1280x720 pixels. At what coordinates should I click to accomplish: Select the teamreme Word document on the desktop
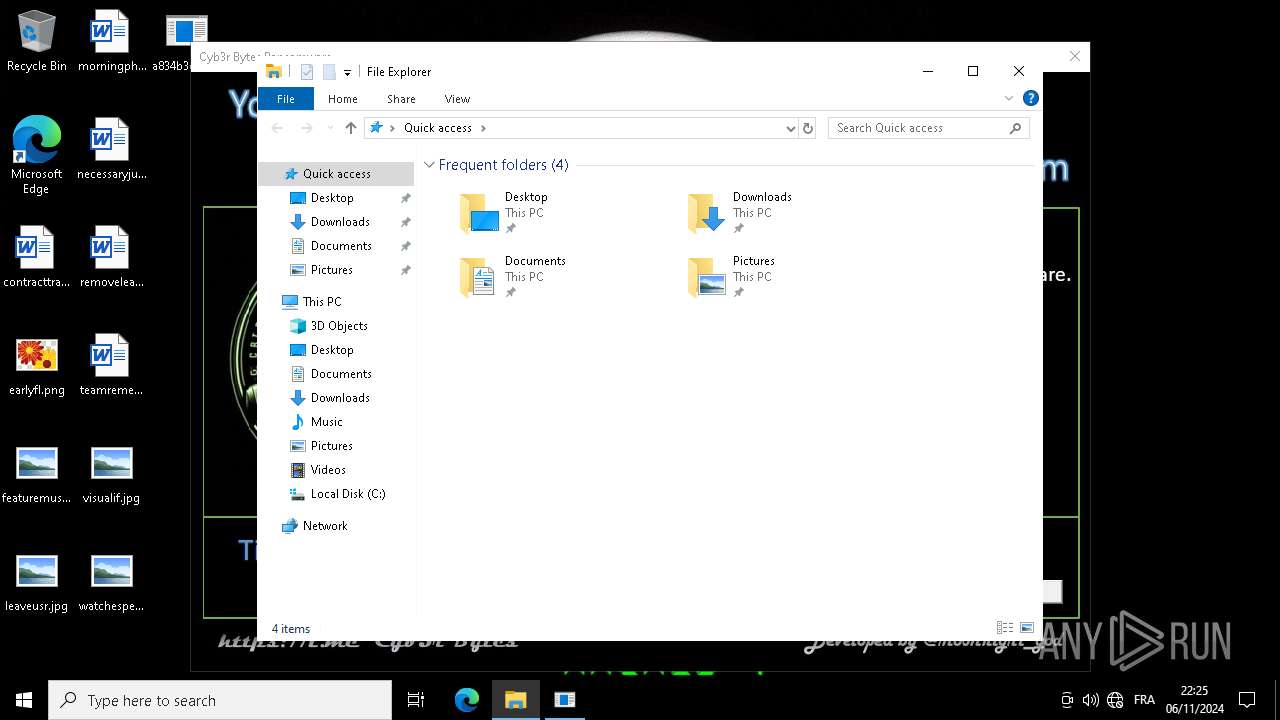click(111, 365)
